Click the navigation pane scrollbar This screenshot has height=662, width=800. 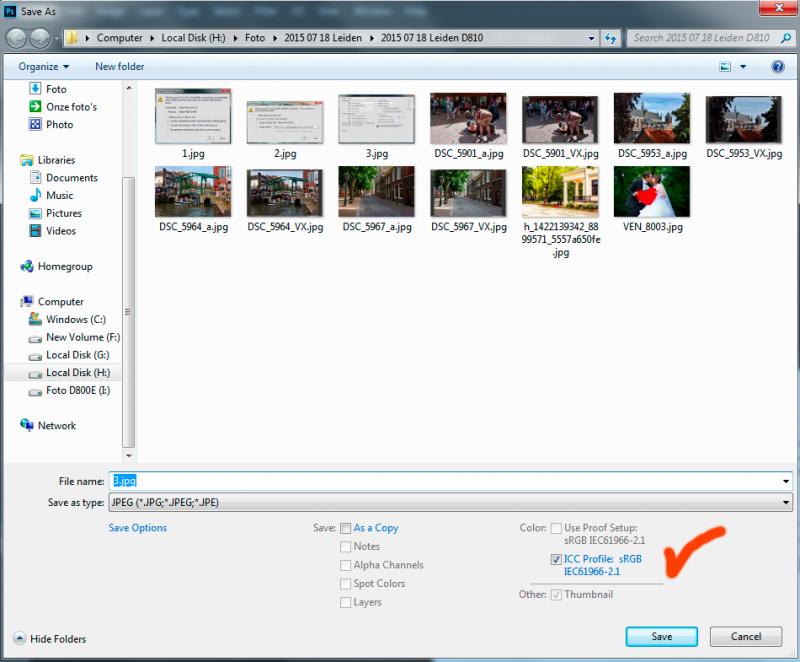[129, 311]
